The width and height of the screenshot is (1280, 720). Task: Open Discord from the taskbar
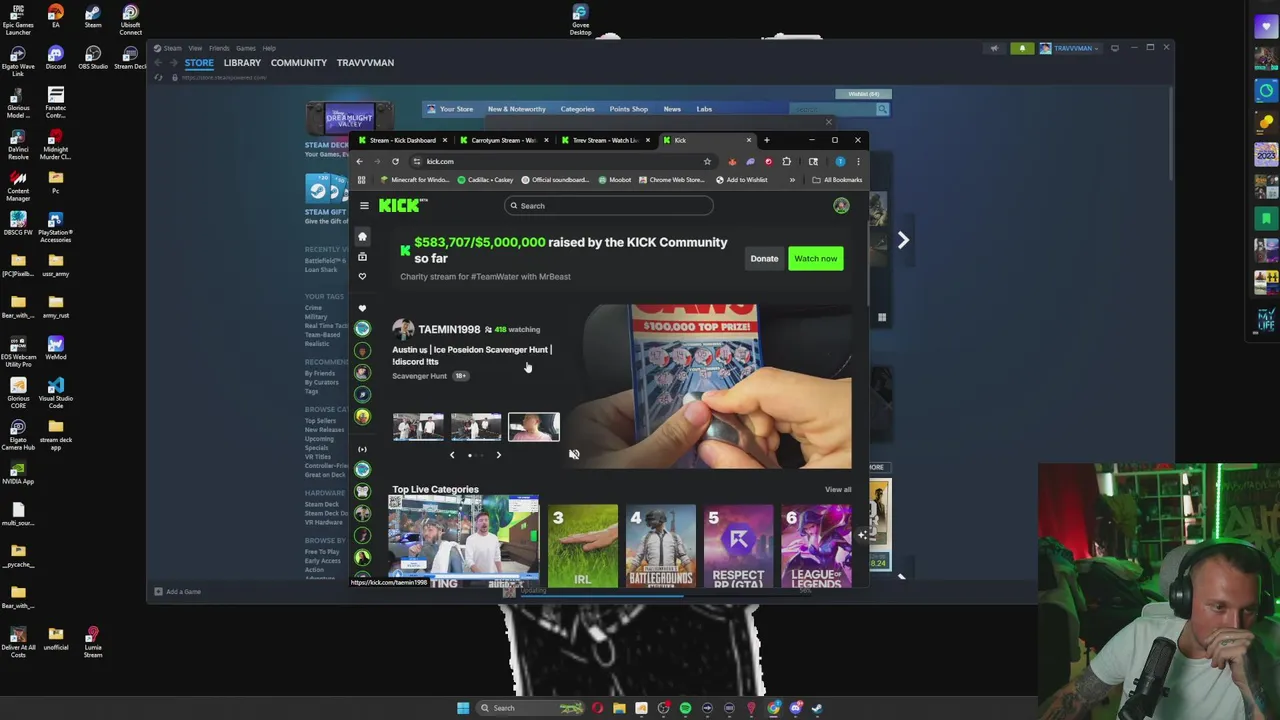click(x=795, y=708)
